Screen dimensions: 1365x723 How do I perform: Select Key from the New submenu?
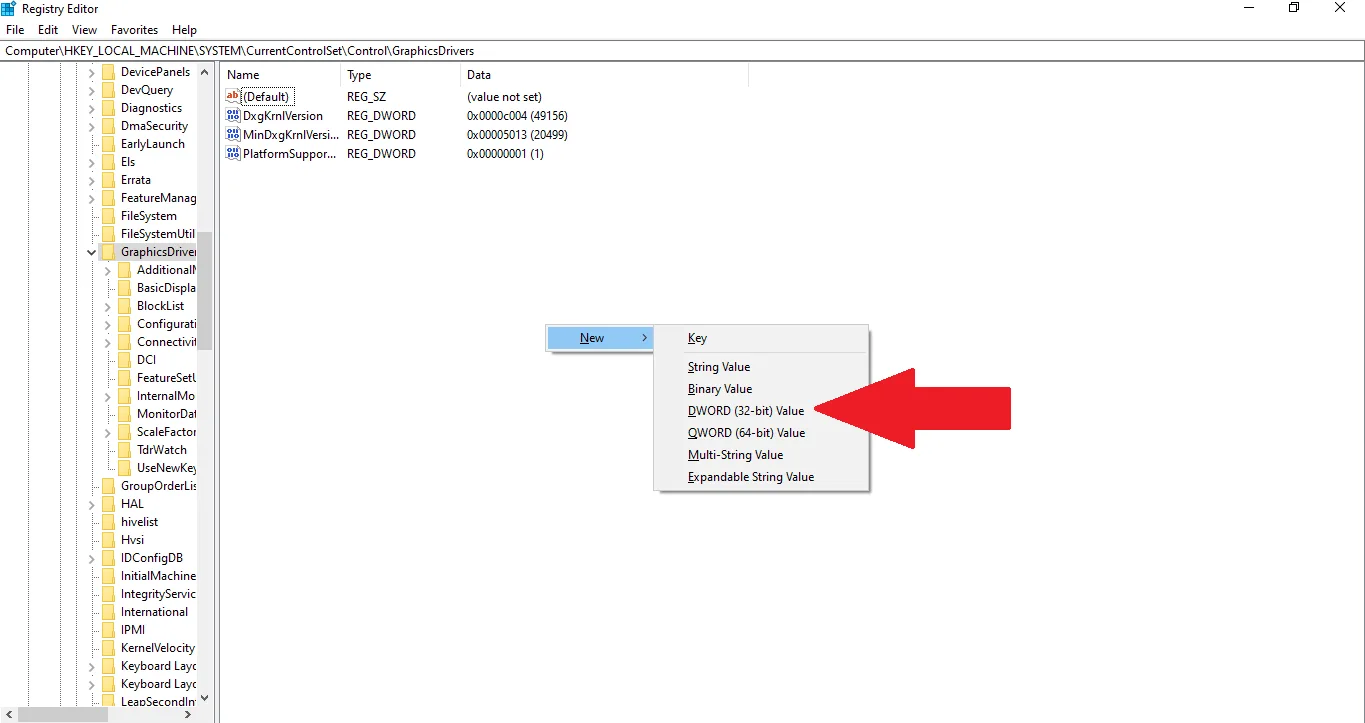click(x=697, y=338)
